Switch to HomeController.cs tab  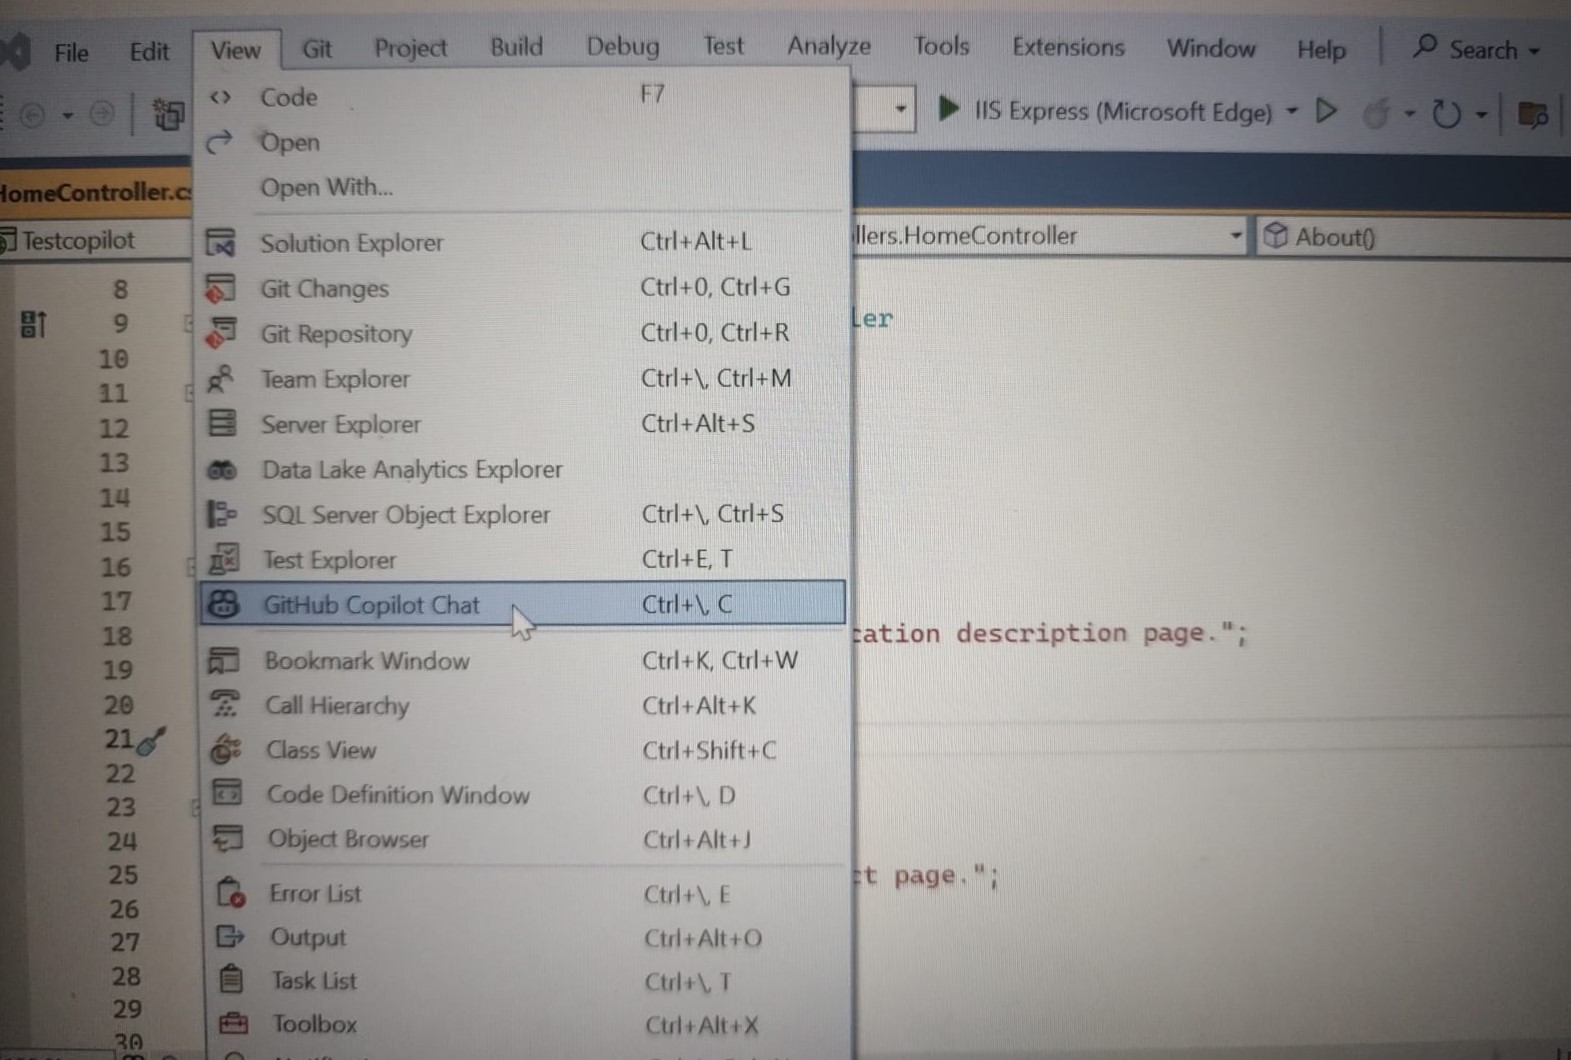(x=95, y=192)
